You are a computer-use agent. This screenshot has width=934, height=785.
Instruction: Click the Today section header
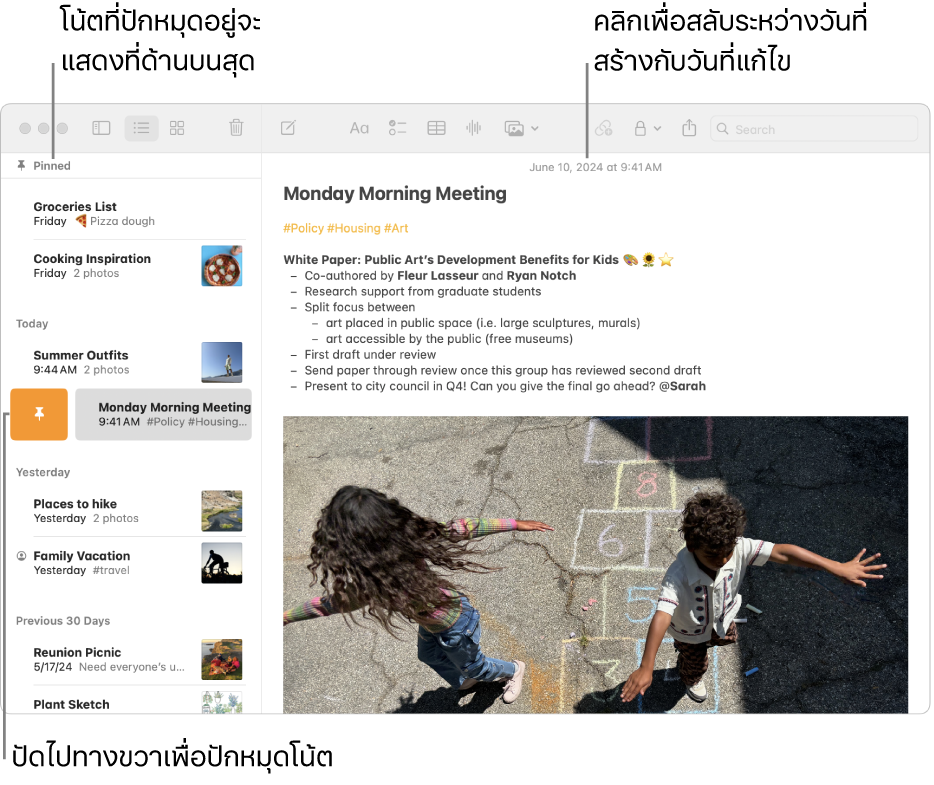pos(32,323)
